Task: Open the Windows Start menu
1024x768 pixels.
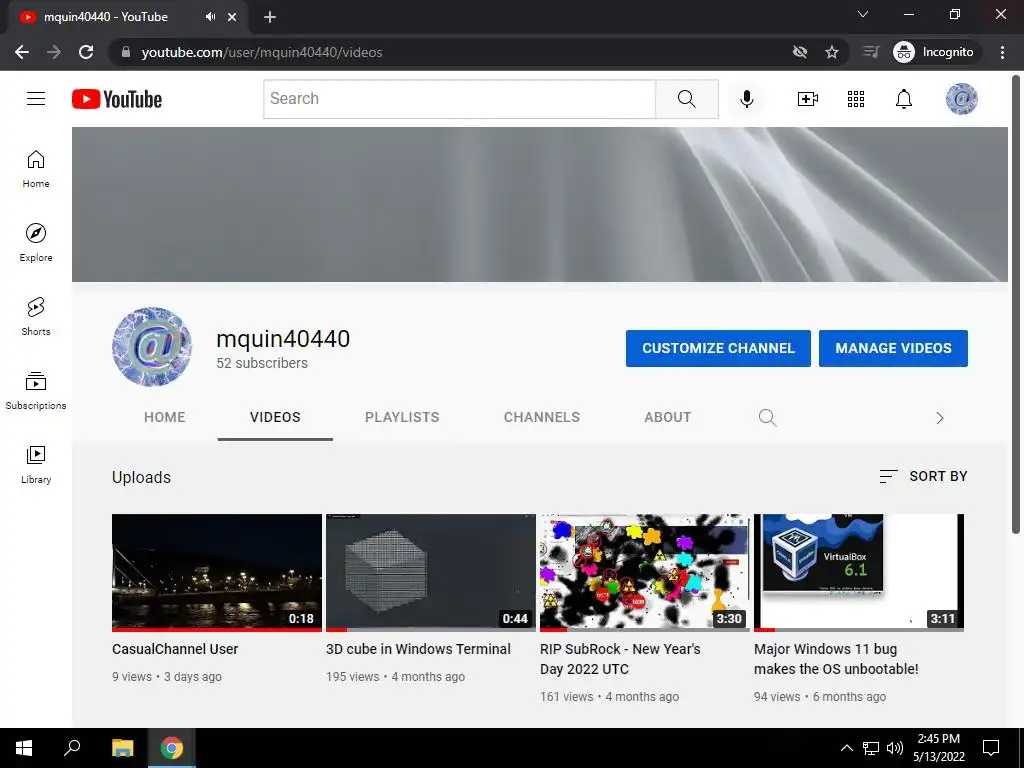Action: click(24, 748)
